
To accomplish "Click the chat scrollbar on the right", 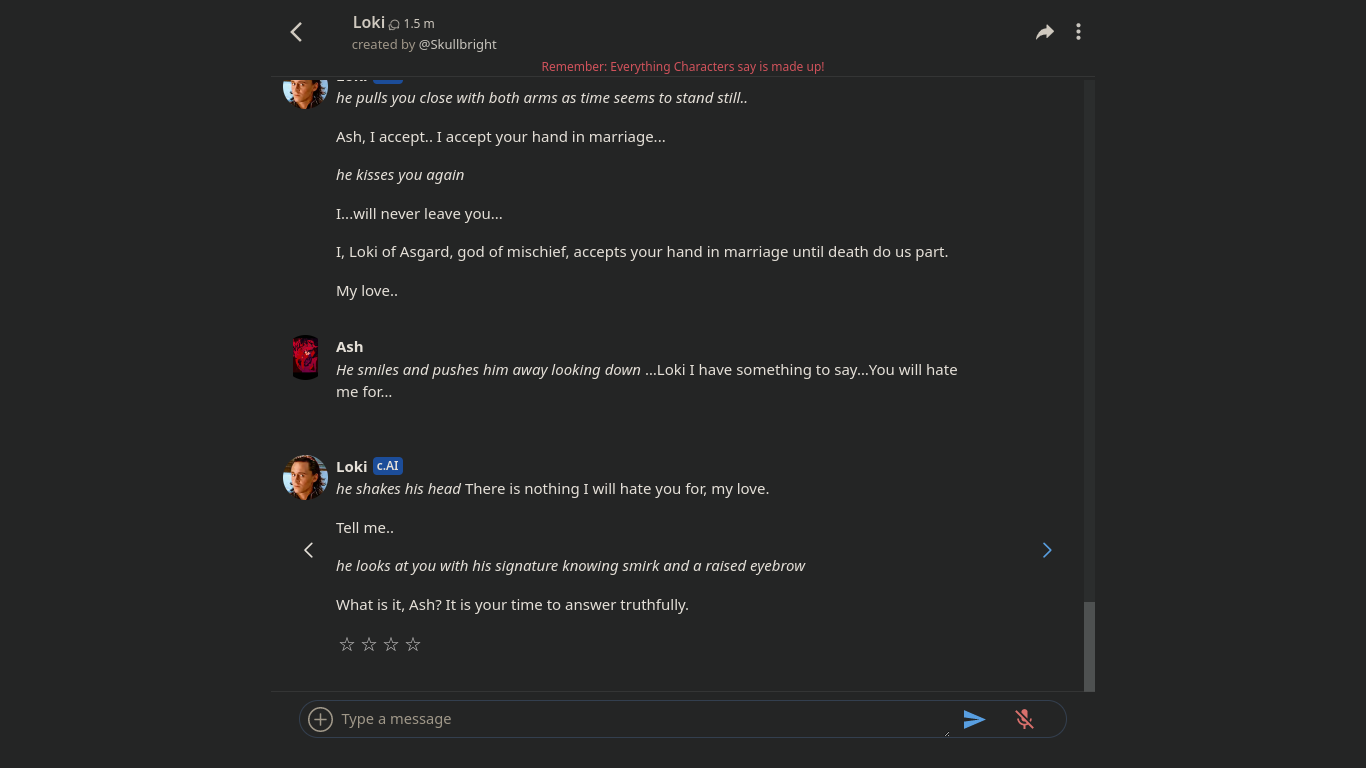I will (1089, 645).
